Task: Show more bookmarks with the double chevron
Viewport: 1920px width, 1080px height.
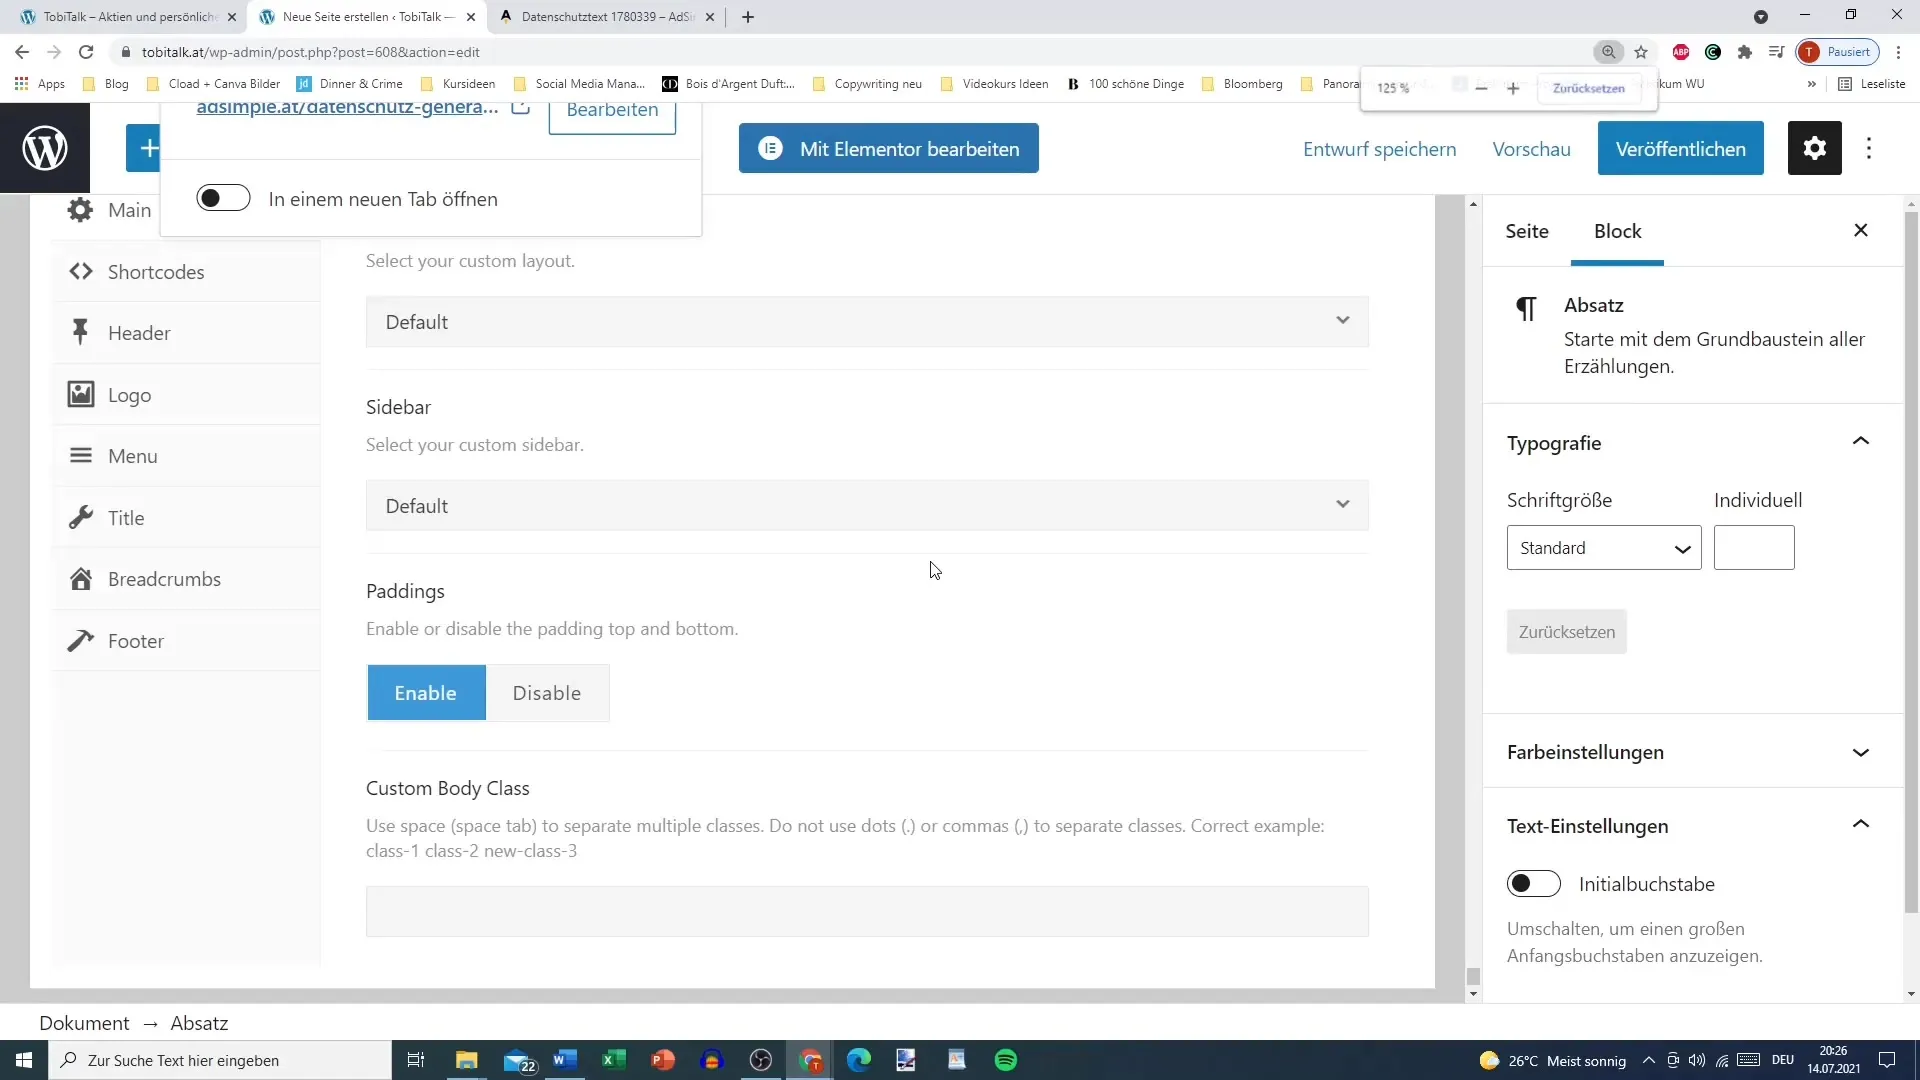Action: coord(1811,84)
